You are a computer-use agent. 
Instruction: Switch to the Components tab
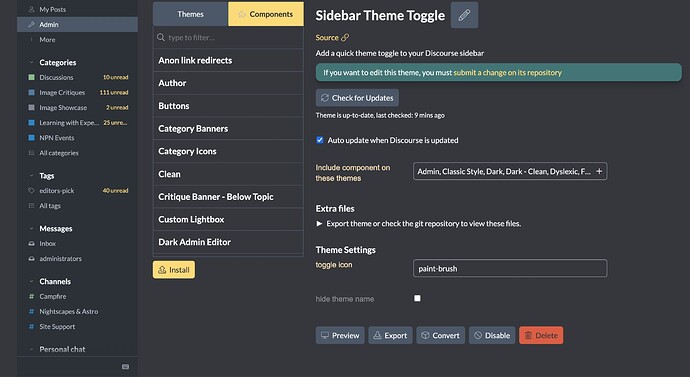pyautogui.click(x=266, y=14)
